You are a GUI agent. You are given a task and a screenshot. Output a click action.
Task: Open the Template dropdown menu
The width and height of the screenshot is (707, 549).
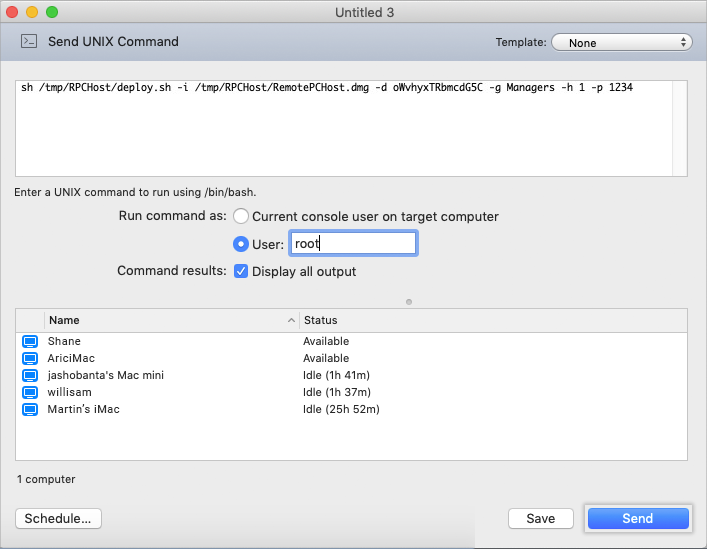[x=621, y=43]
